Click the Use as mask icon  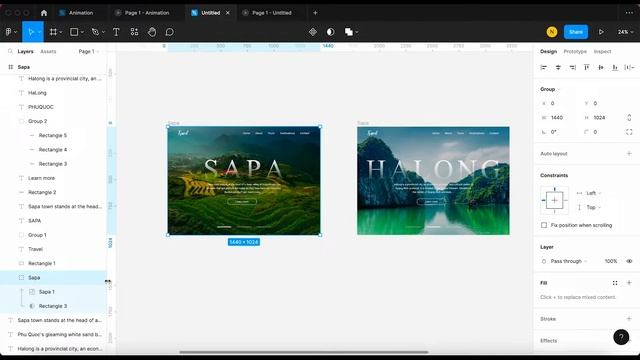(331, 32)
